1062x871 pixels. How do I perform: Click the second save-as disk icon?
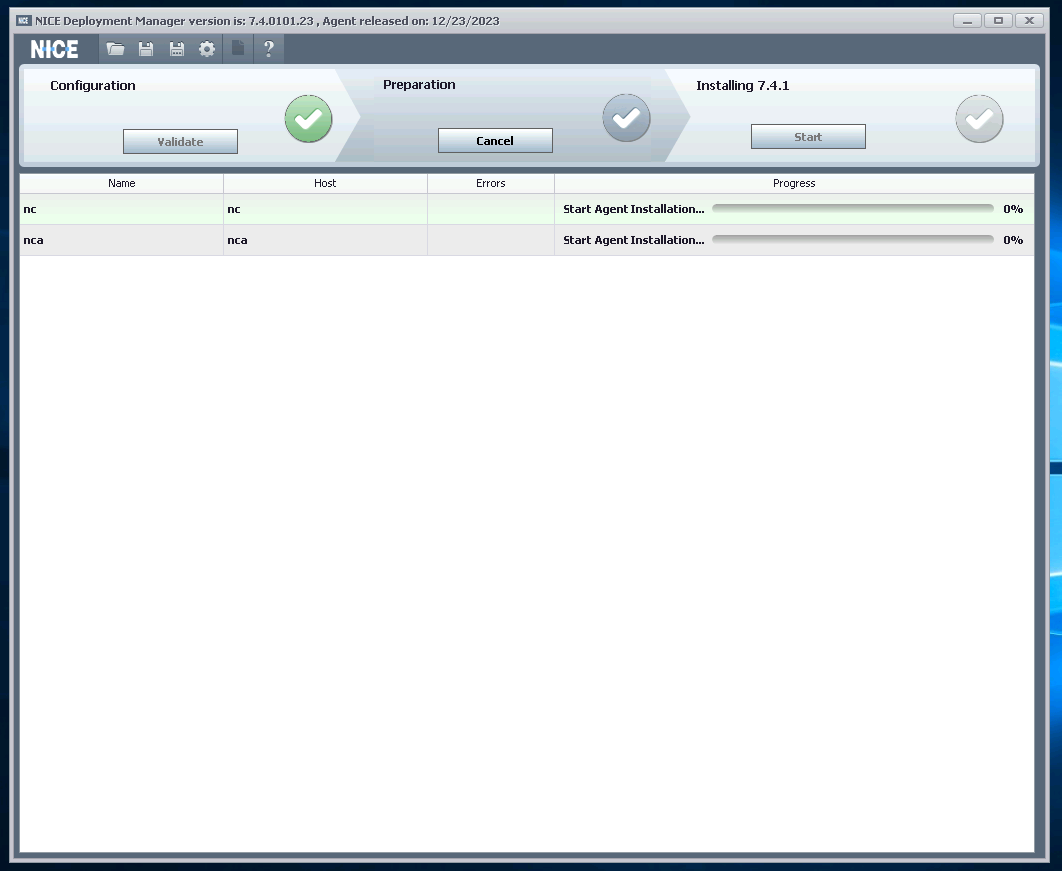(x=177, y=49)
